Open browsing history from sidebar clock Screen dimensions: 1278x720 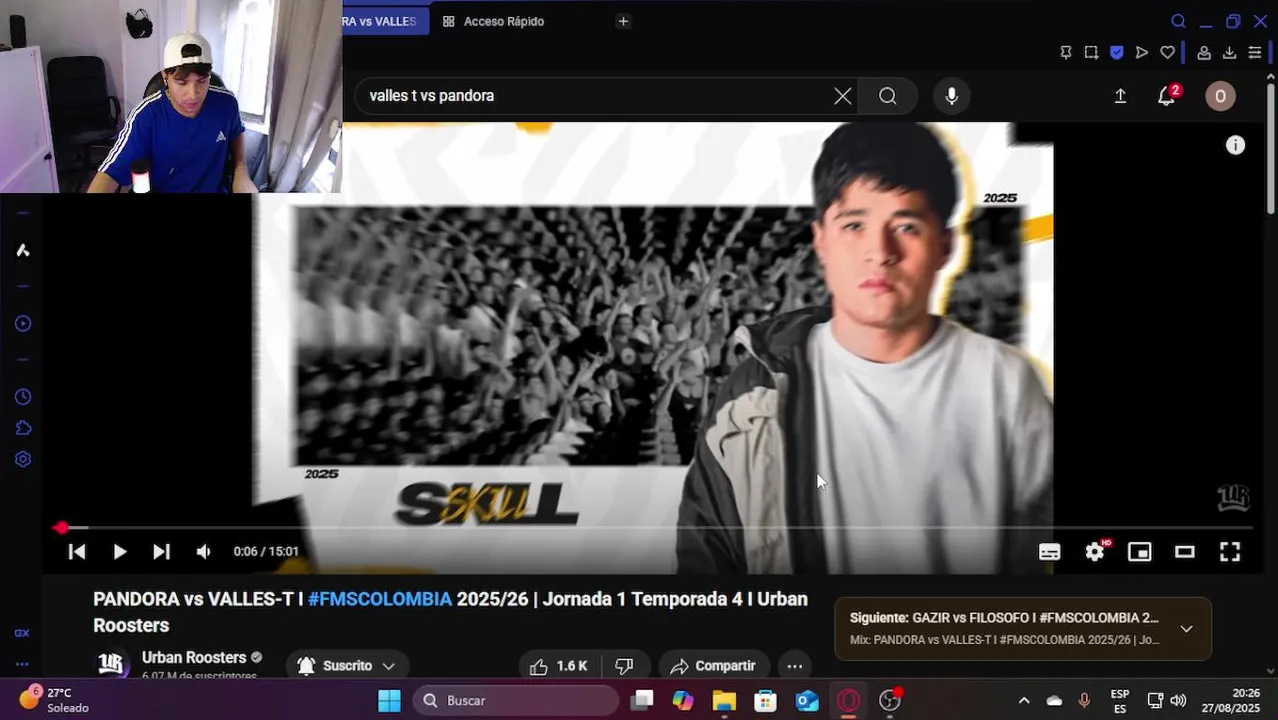click(x=23, y=397)
